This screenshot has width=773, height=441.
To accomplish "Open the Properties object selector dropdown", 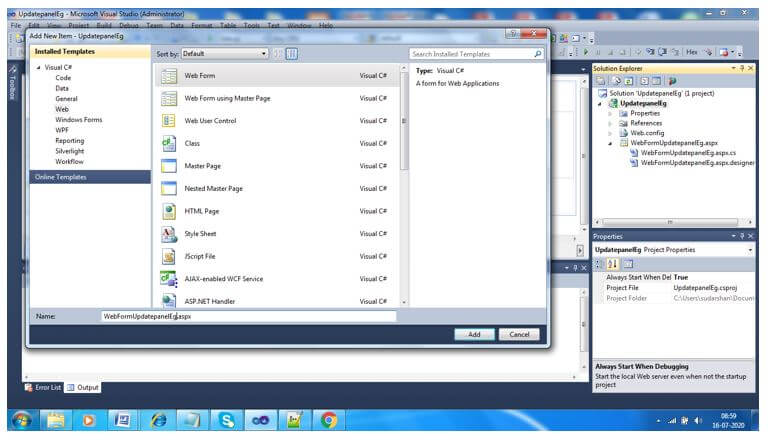I will (750, 250).
